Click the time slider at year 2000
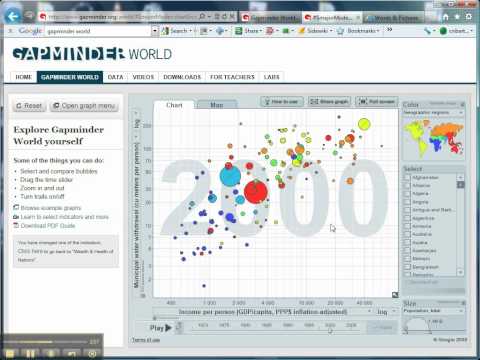This screenshot has width=480, height=360. pos(330,330)
